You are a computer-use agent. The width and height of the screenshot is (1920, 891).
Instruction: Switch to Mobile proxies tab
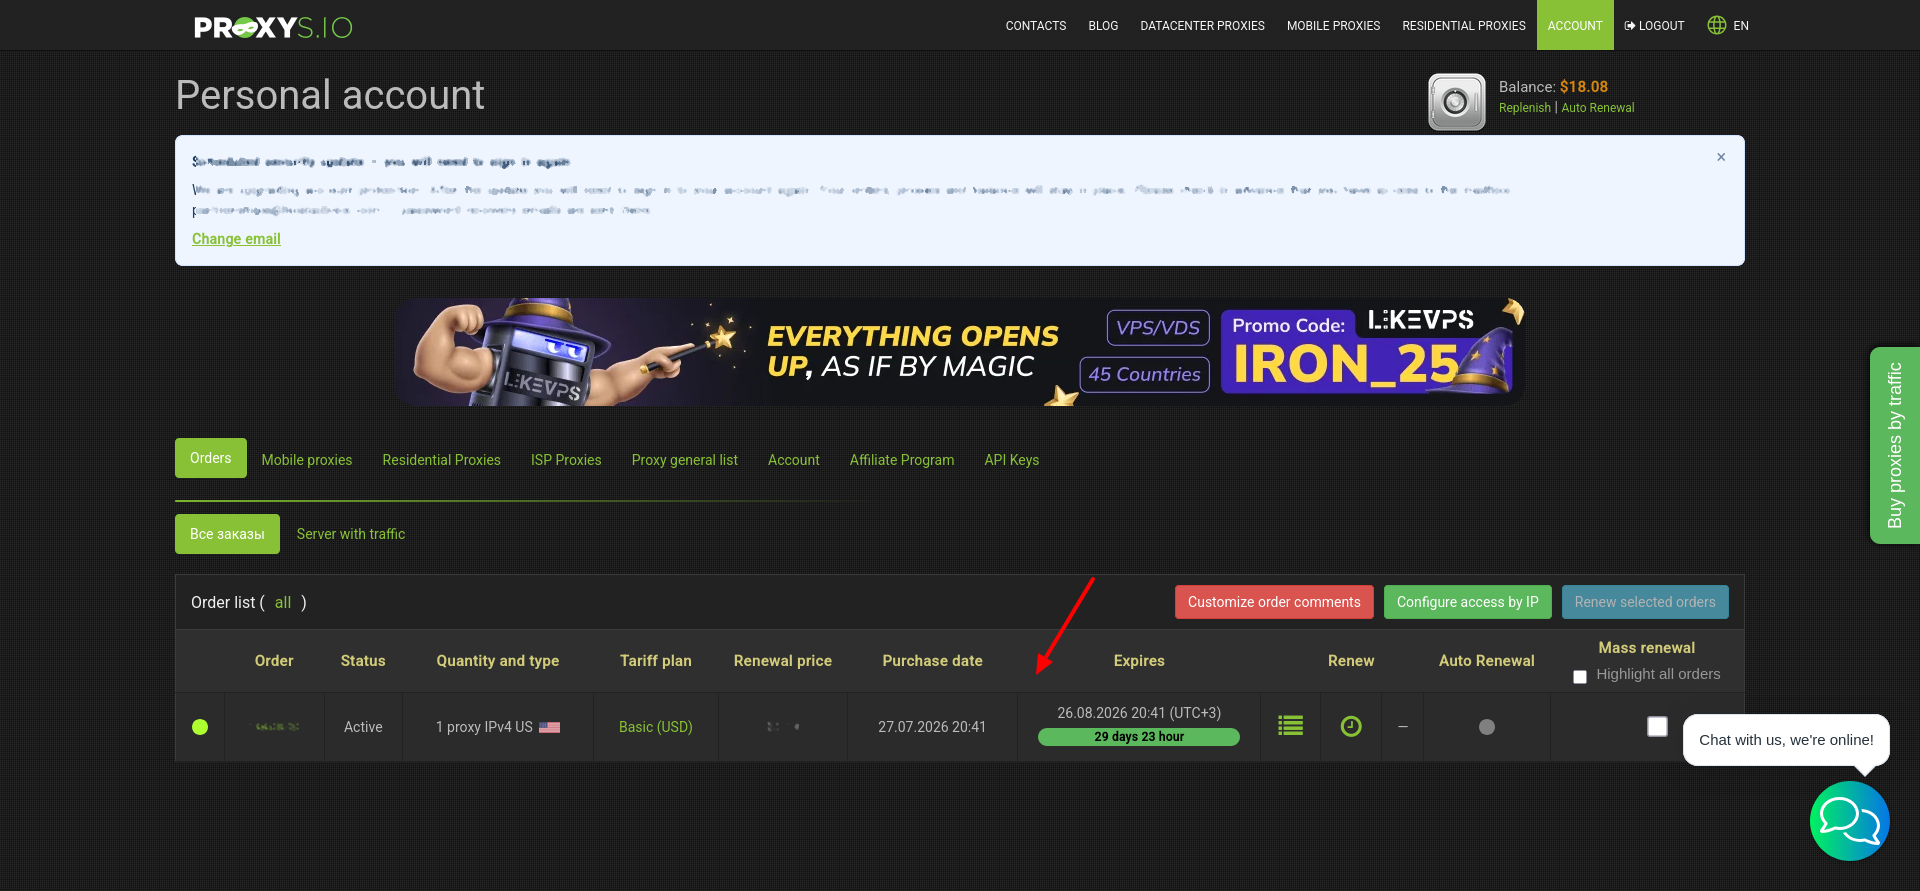(x=307, y=460)
